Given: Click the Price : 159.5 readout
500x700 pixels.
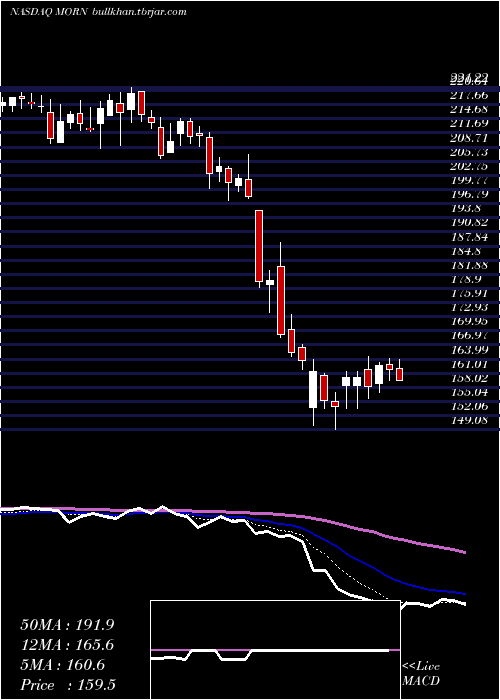Looking at the screenshot, I should pyautogui.click(x=67, y=685).
